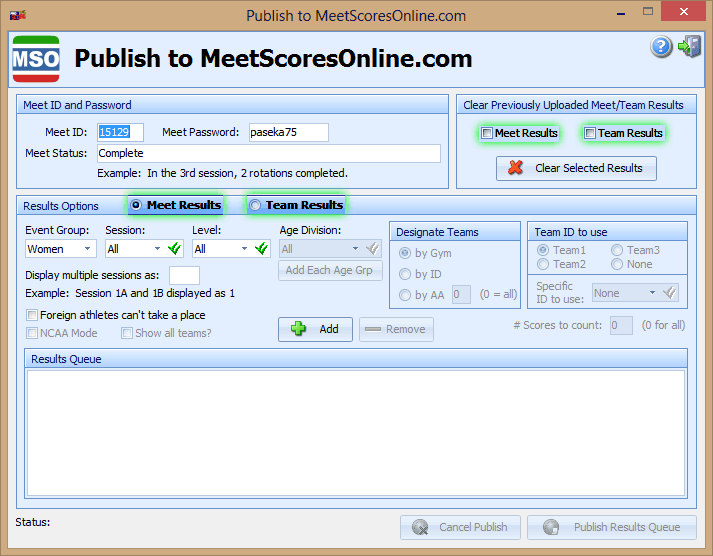Click the checkmark beside Age Division dropdown
Viewport: 713px width, 556px height.
pos(372,249)
